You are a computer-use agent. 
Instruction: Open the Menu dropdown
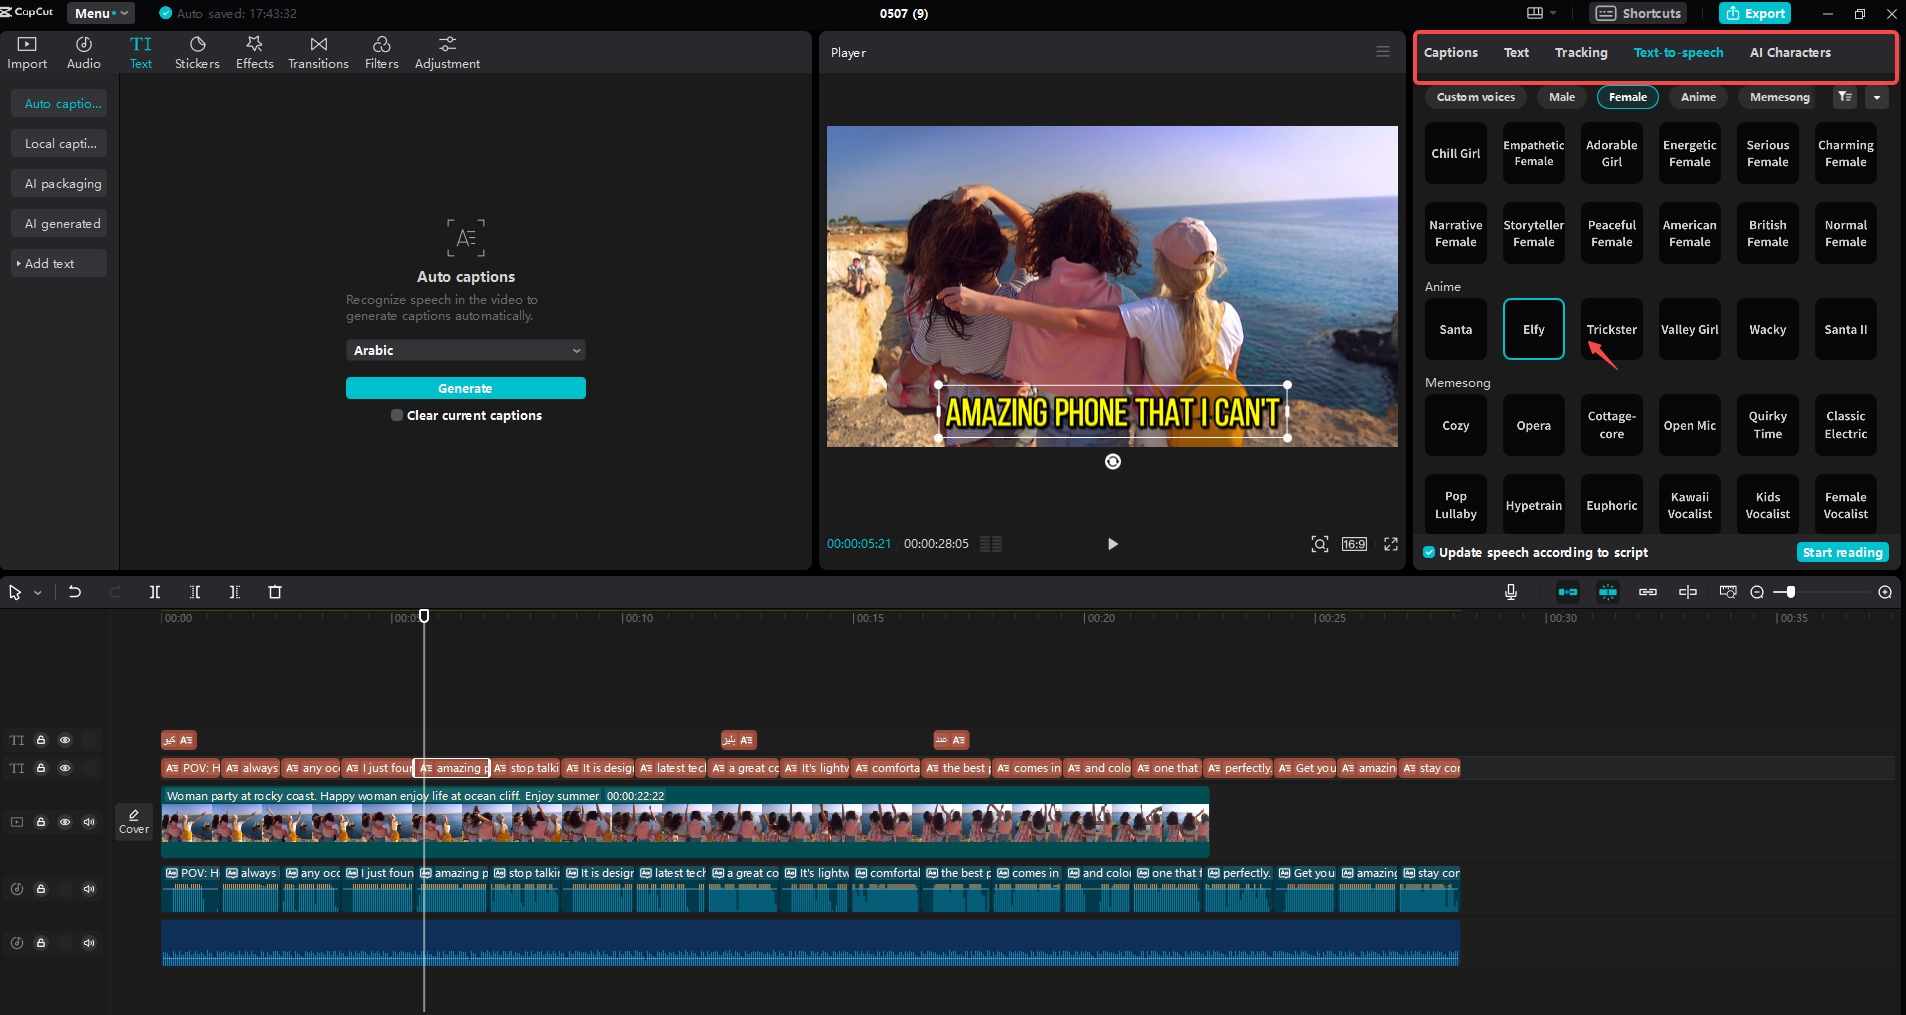click(x=100, y=13)
